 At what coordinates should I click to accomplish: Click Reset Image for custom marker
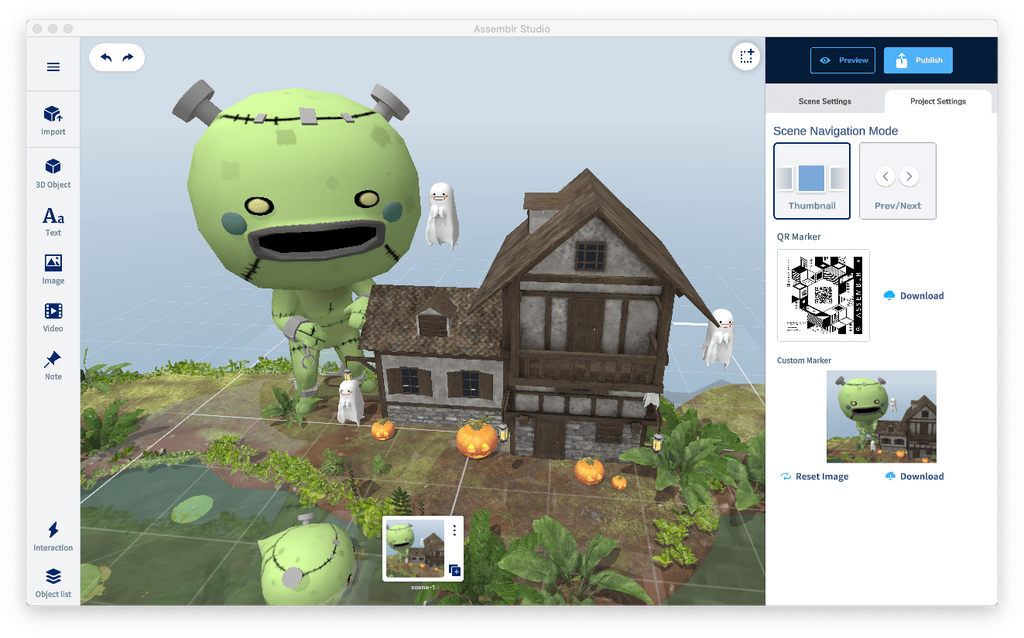tap(815, 477)
